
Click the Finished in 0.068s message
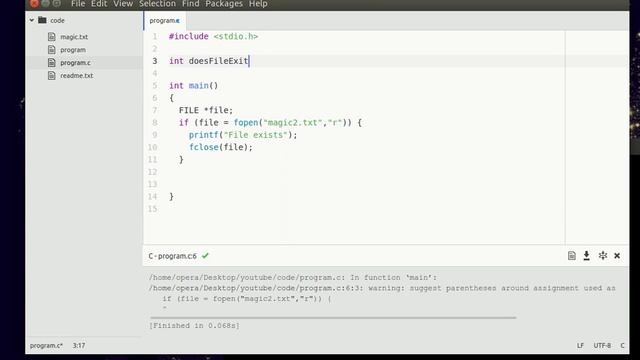[x=194, y=325]
